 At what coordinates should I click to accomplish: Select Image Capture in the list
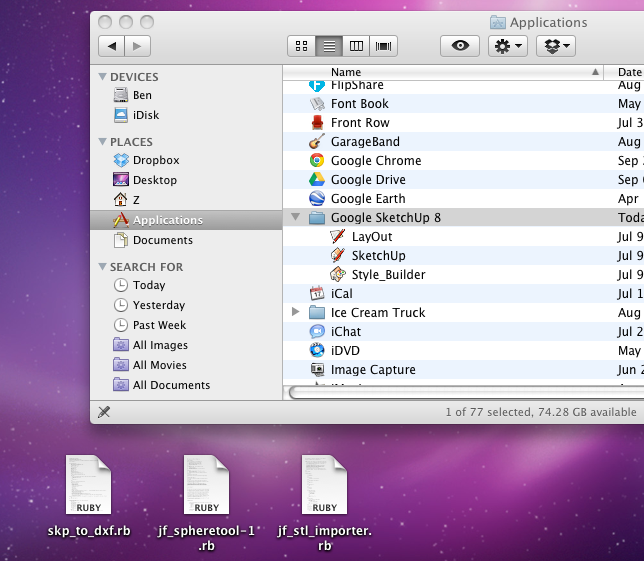coord(463,370)
